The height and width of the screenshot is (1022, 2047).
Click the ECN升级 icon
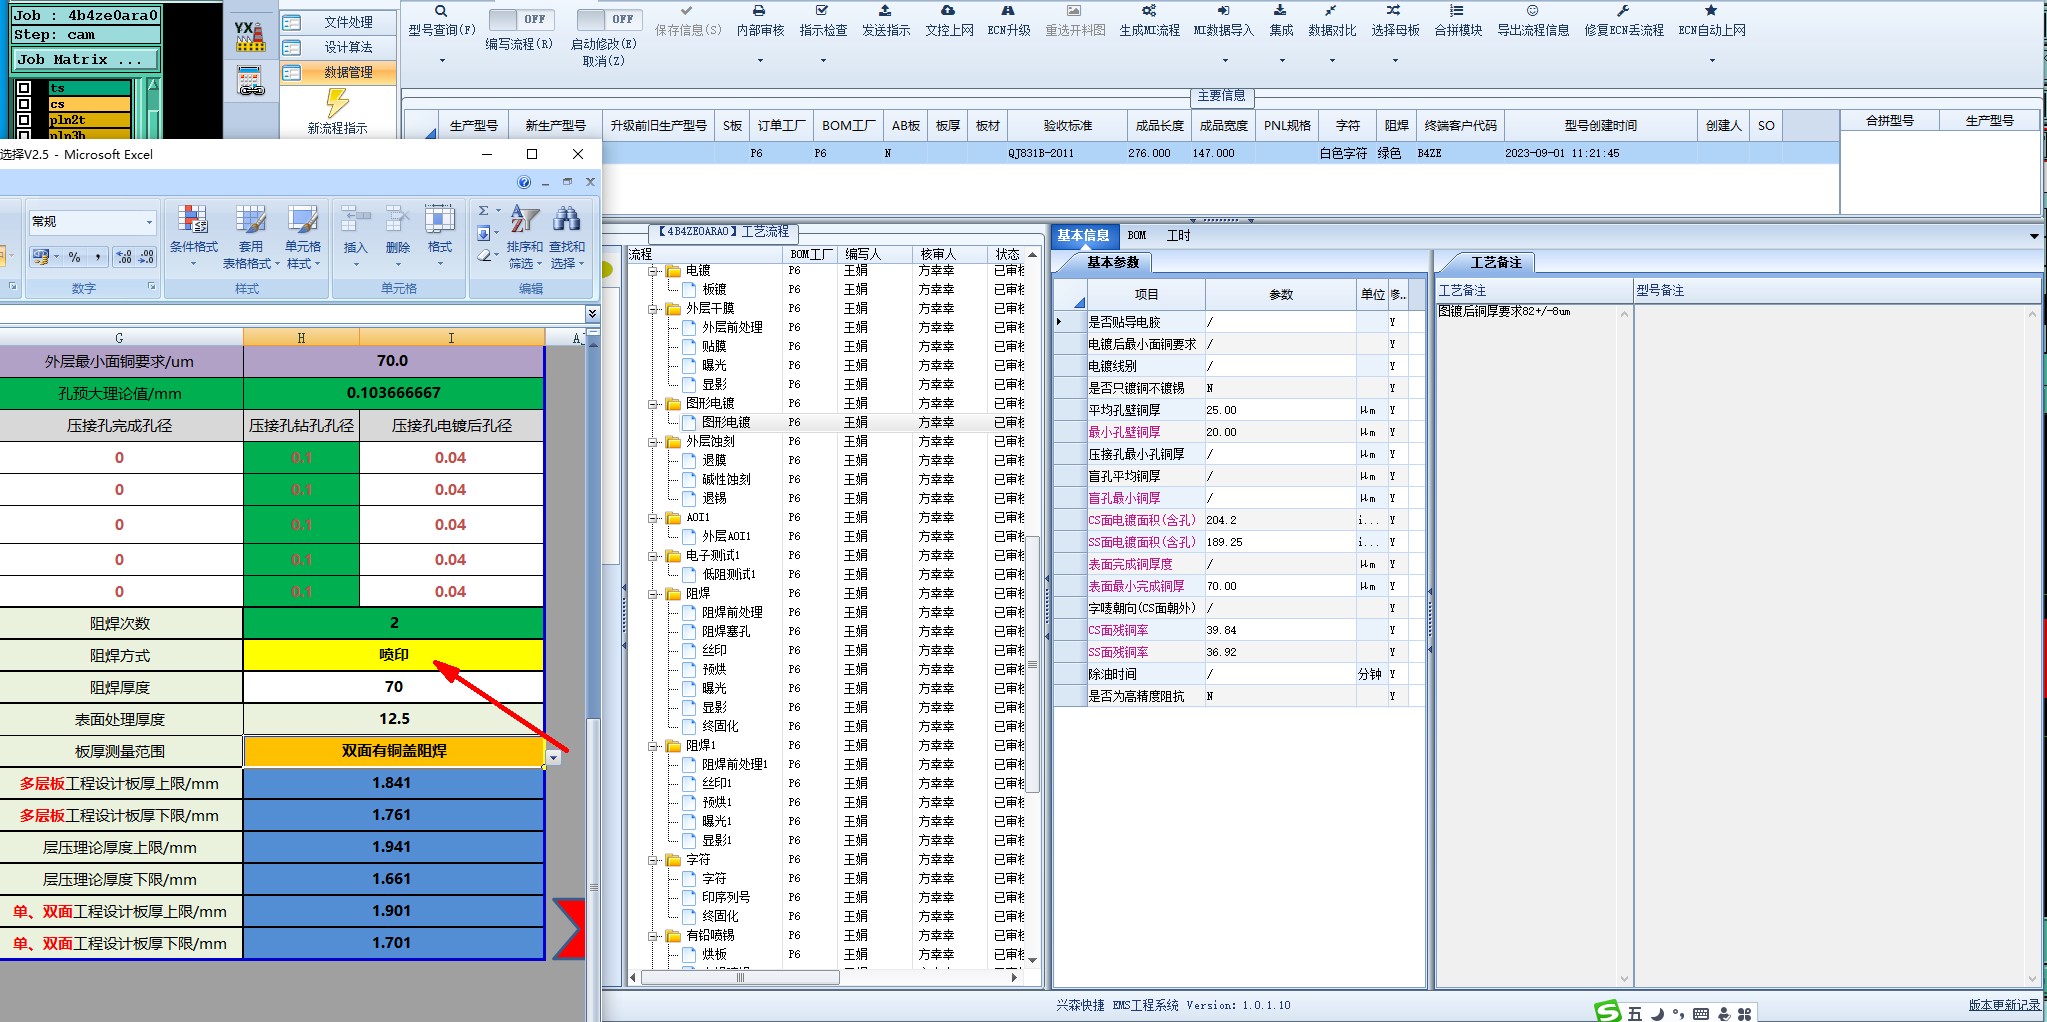[x=1008, y=11]
